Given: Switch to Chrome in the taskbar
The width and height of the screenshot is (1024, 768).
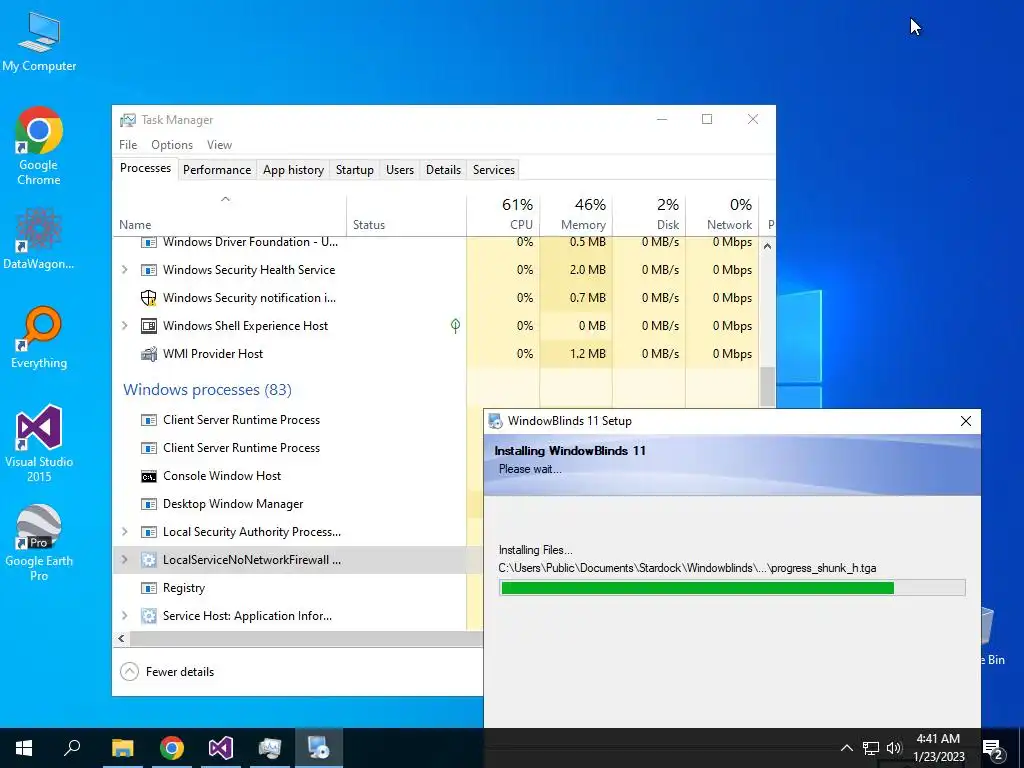Looking at the screenshot, I should 172,748.
